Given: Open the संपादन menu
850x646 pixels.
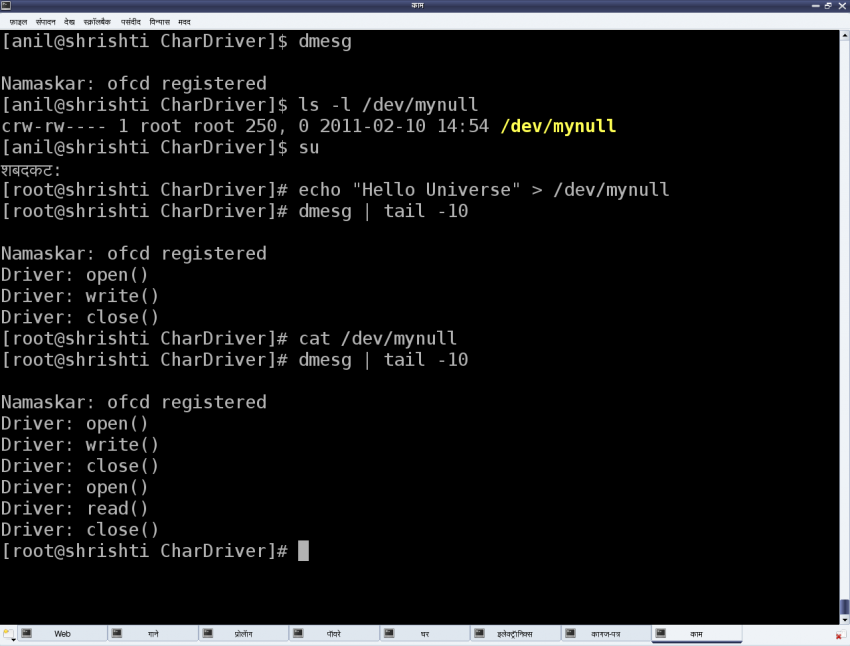Looking at the screenshot, I should pyautogui.click(x=45, y=21).
